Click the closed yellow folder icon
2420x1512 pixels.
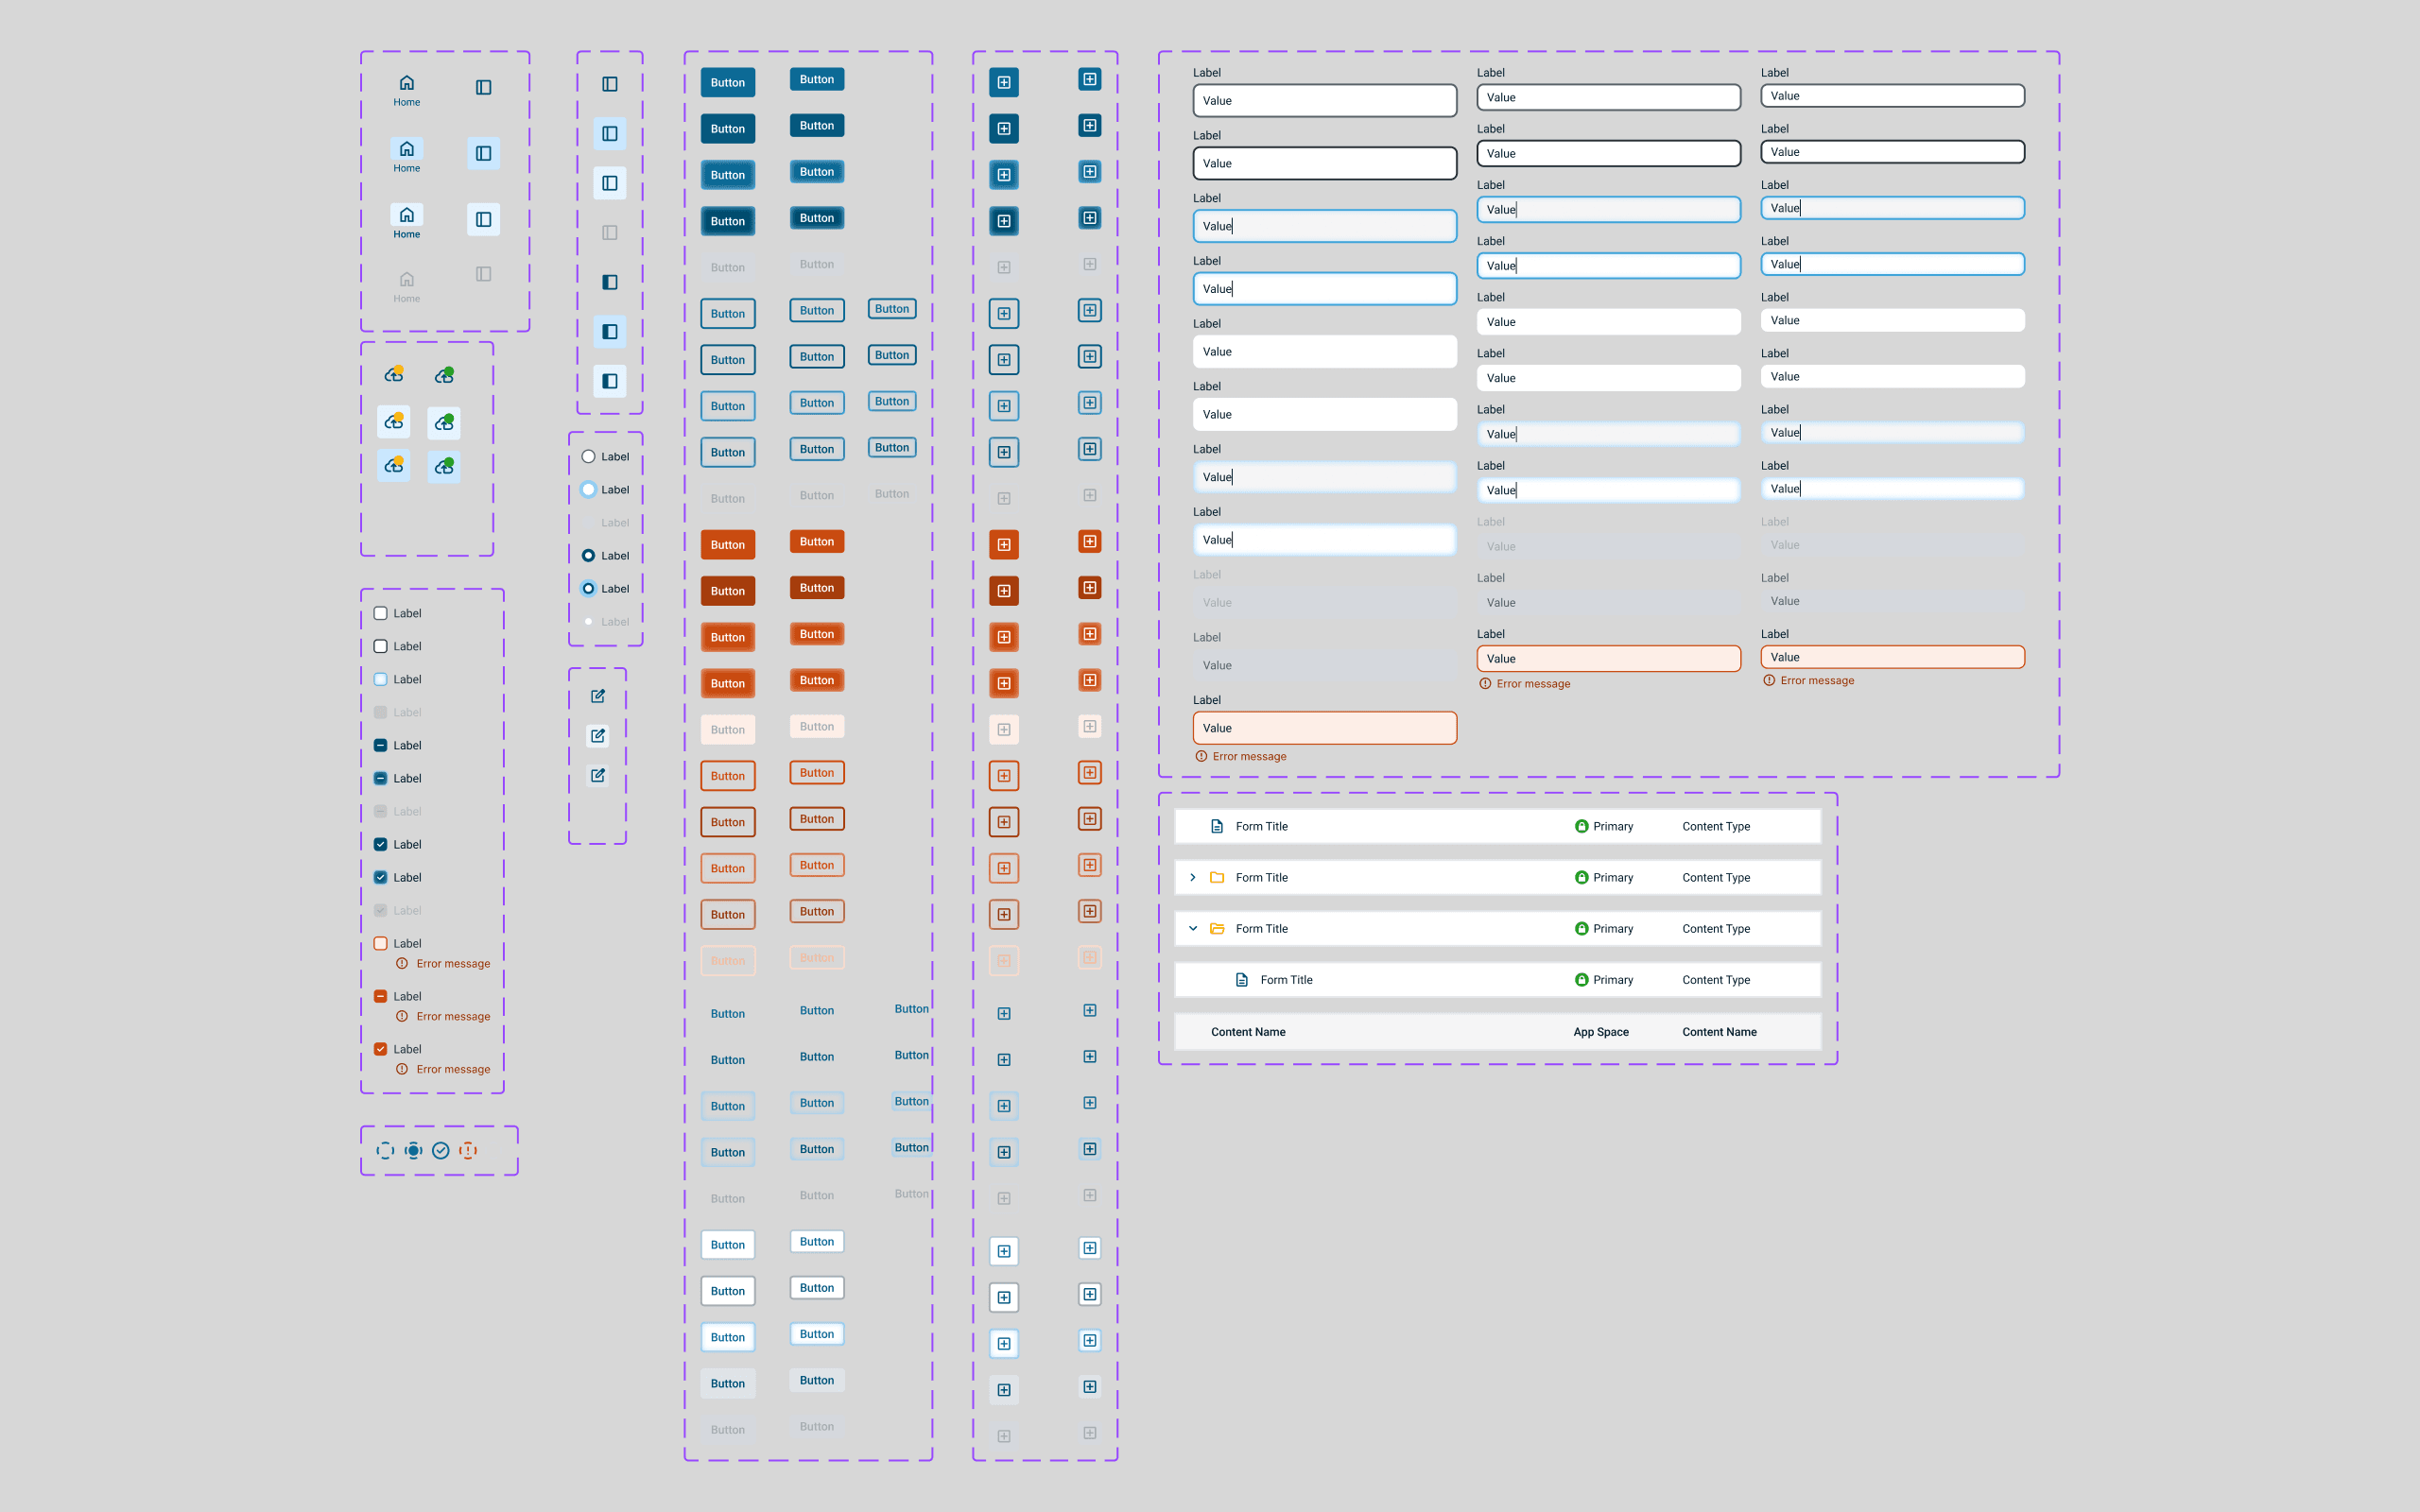coord(1217,877)
